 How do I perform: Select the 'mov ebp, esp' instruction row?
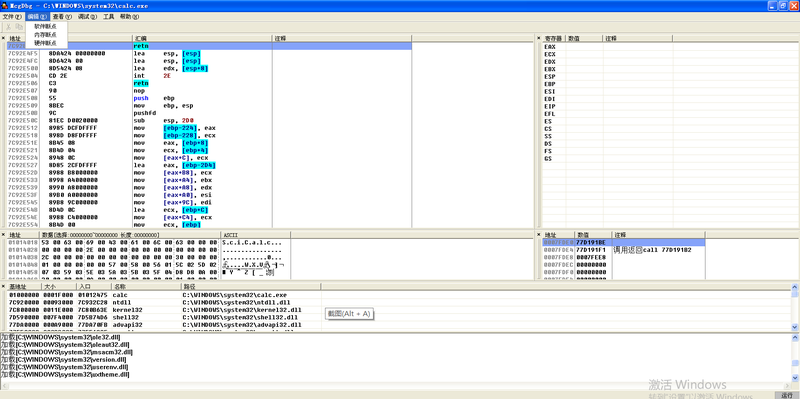tap(209, 106)
